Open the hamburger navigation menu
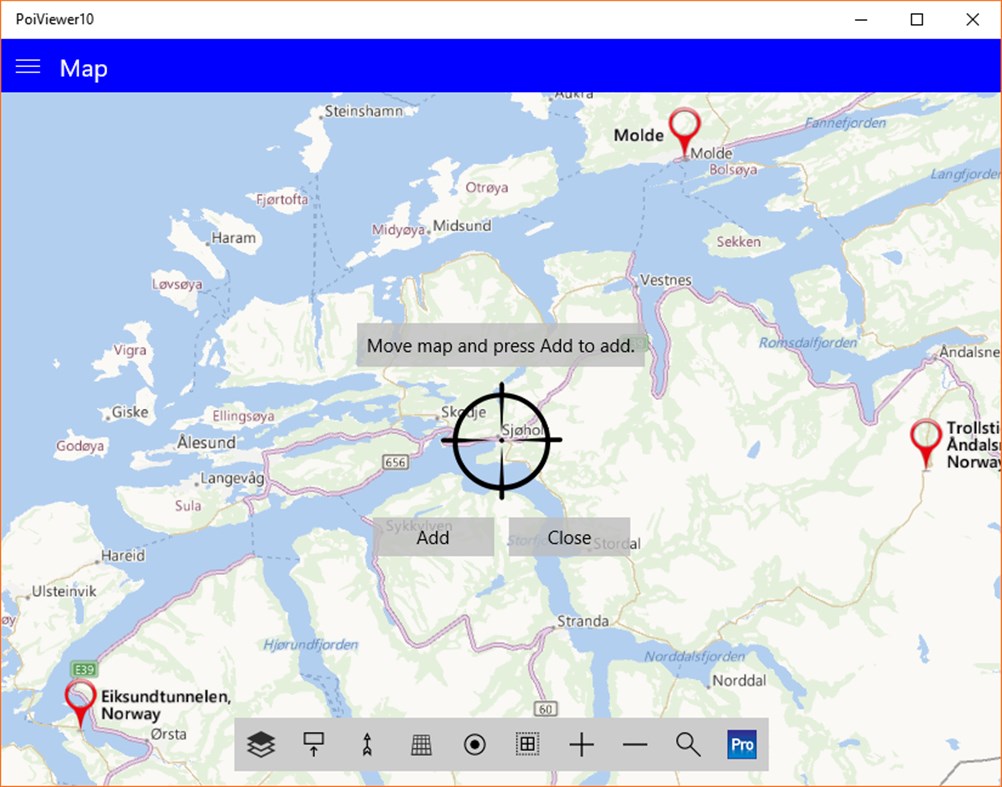1002x787 pixels. (27, 67)
